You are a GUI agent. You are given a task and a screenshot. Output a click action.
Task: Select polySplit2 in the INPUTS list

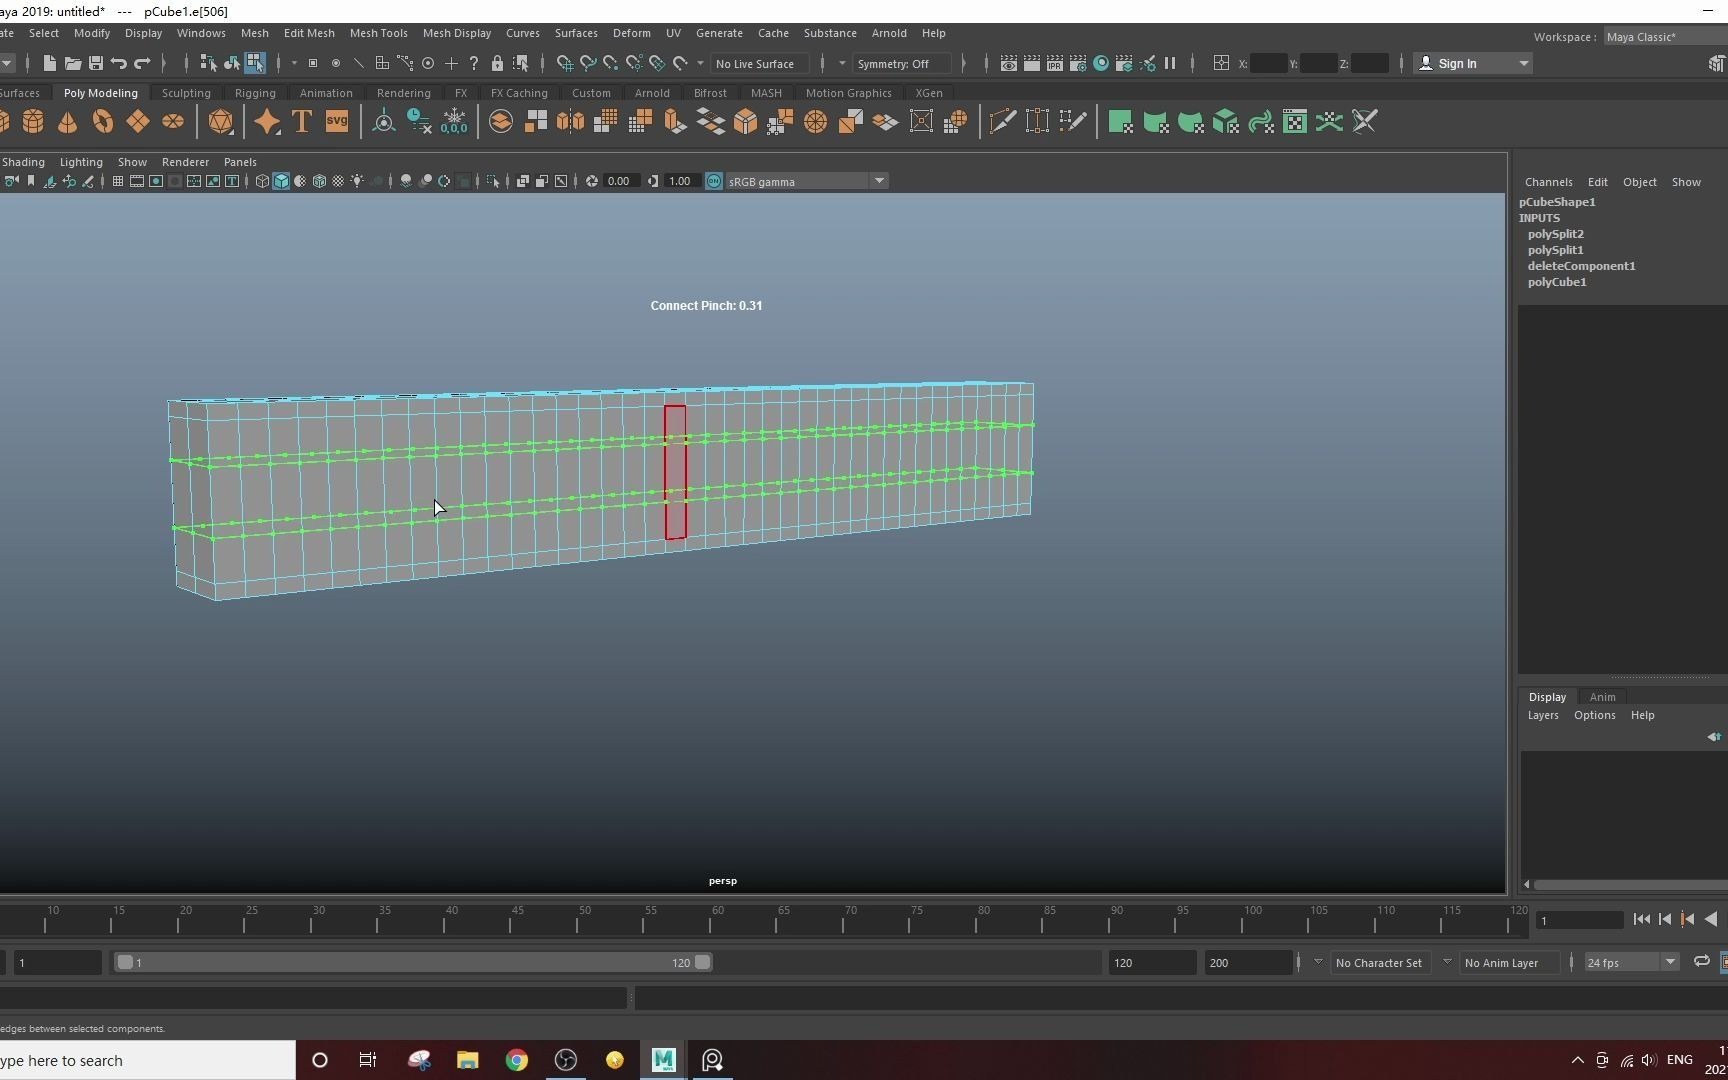[1555, 234]
